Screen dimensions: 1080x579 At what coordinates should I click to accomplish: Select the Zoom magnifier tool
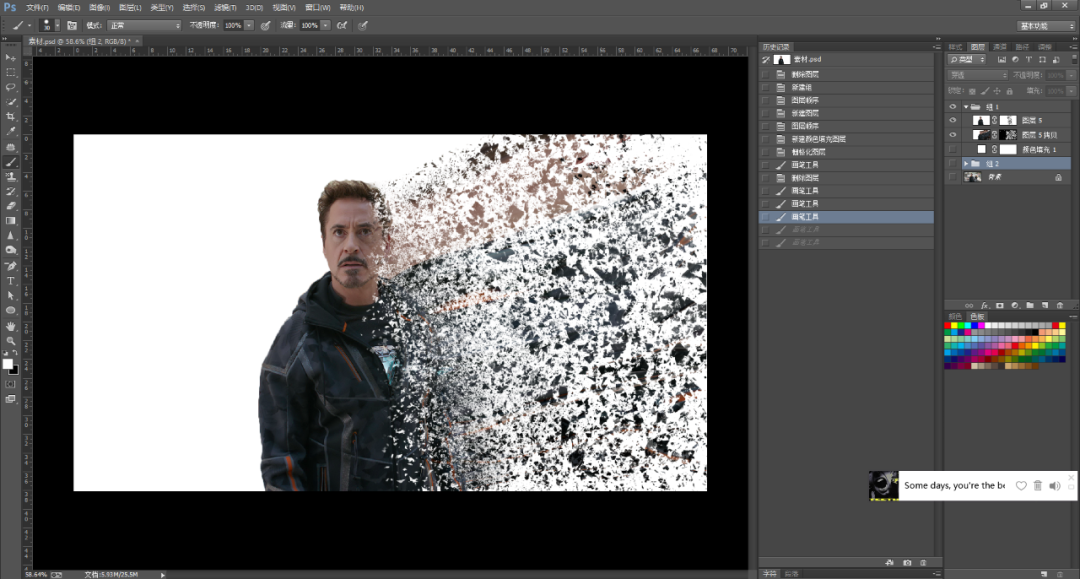click(10, 340)
